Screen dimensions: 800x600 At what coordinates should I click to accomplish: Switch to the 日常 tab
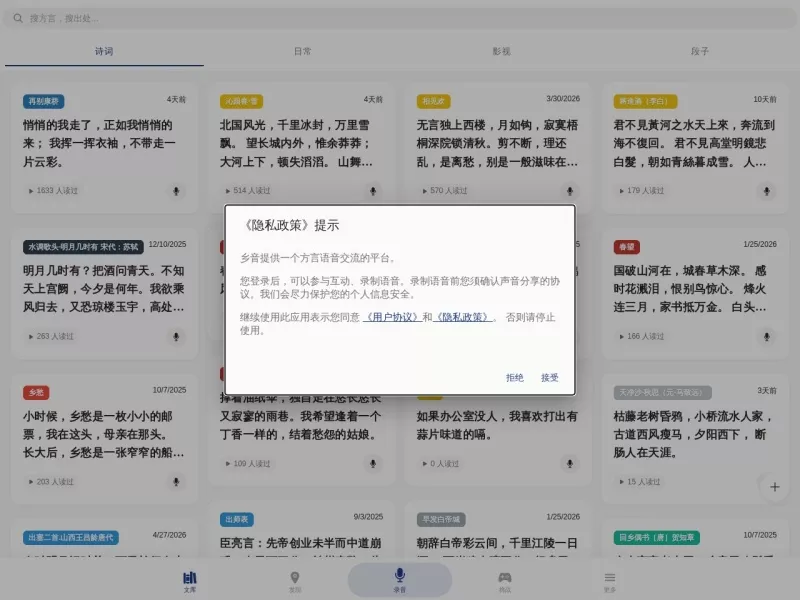pyautogui.click(x=303, y=51)
